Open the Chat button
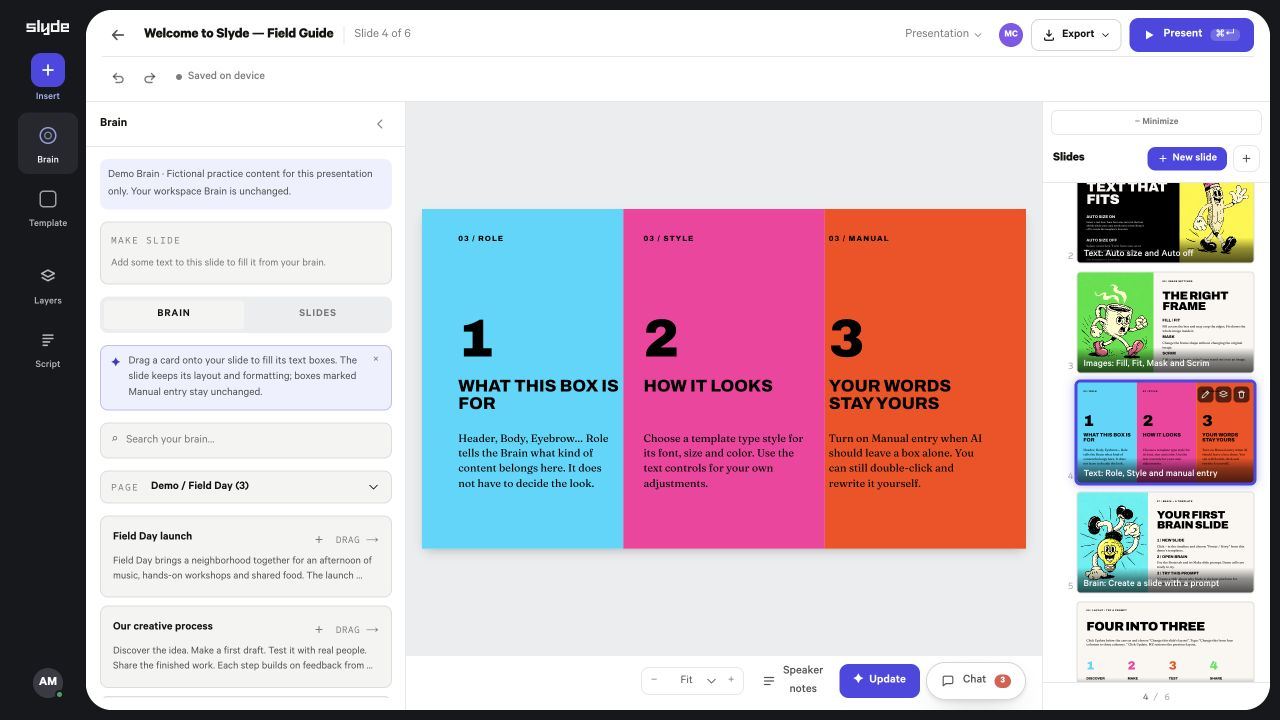Image resolution: width=1280 pixels, height=720 pixels. click(976, 680)
